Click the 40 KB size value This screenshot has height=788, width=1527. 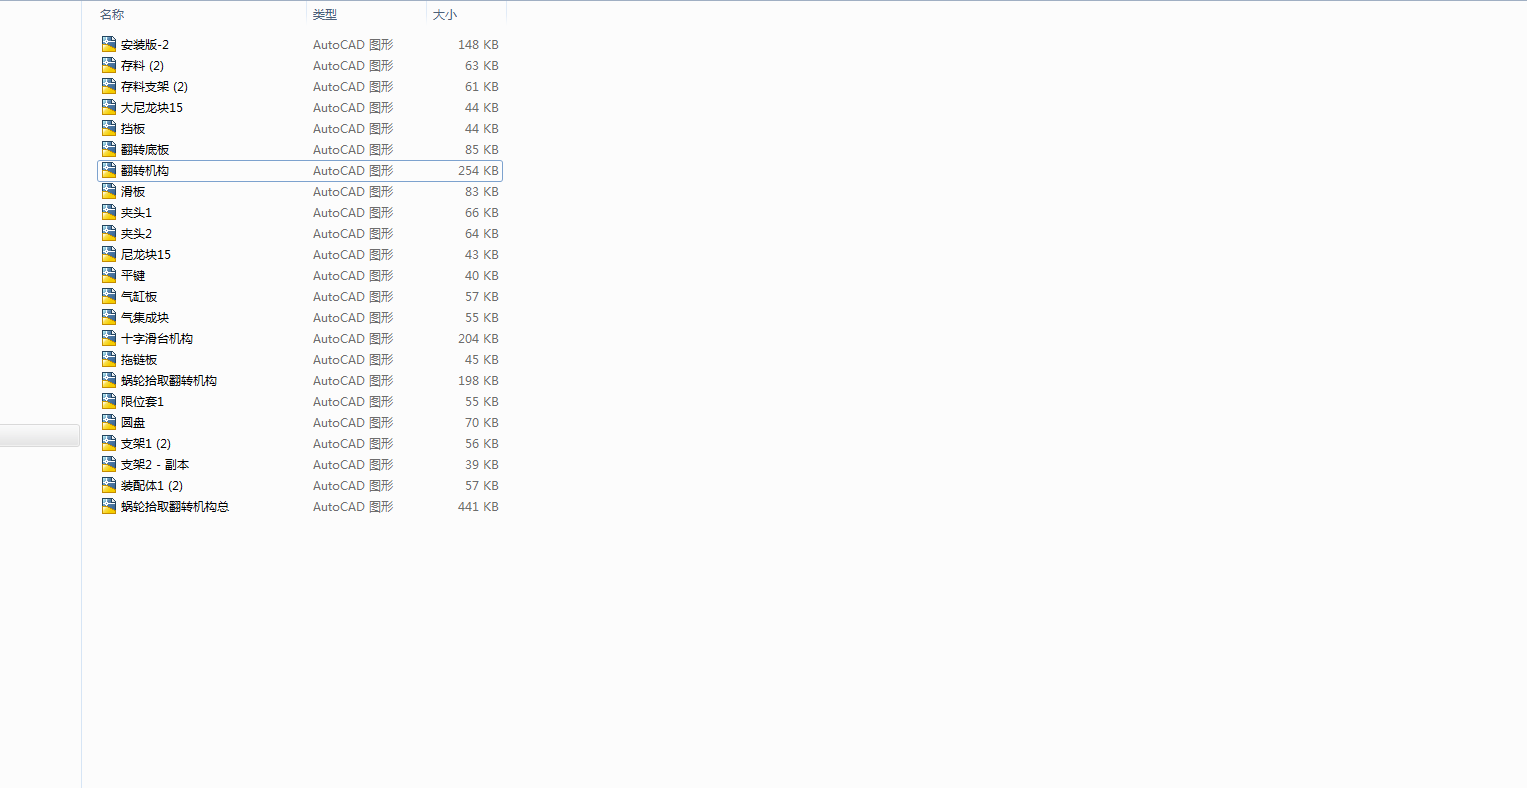point(482,276)
